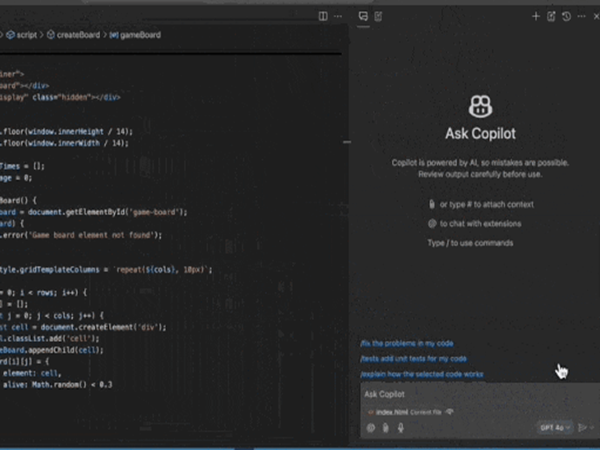Start a new chat with plus icon
The width and height of the screenshot is (600, 450).
[x=536, y=16]
